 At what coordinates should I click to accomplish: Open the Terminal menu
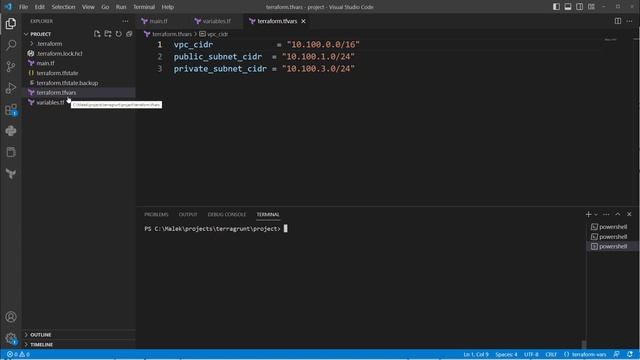click(x=144, y=7)
